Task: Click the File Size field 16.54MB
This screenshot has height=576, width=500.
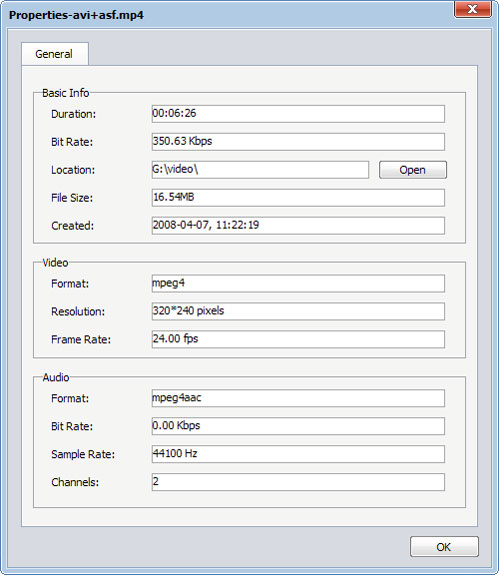Action: click(298, 198)
